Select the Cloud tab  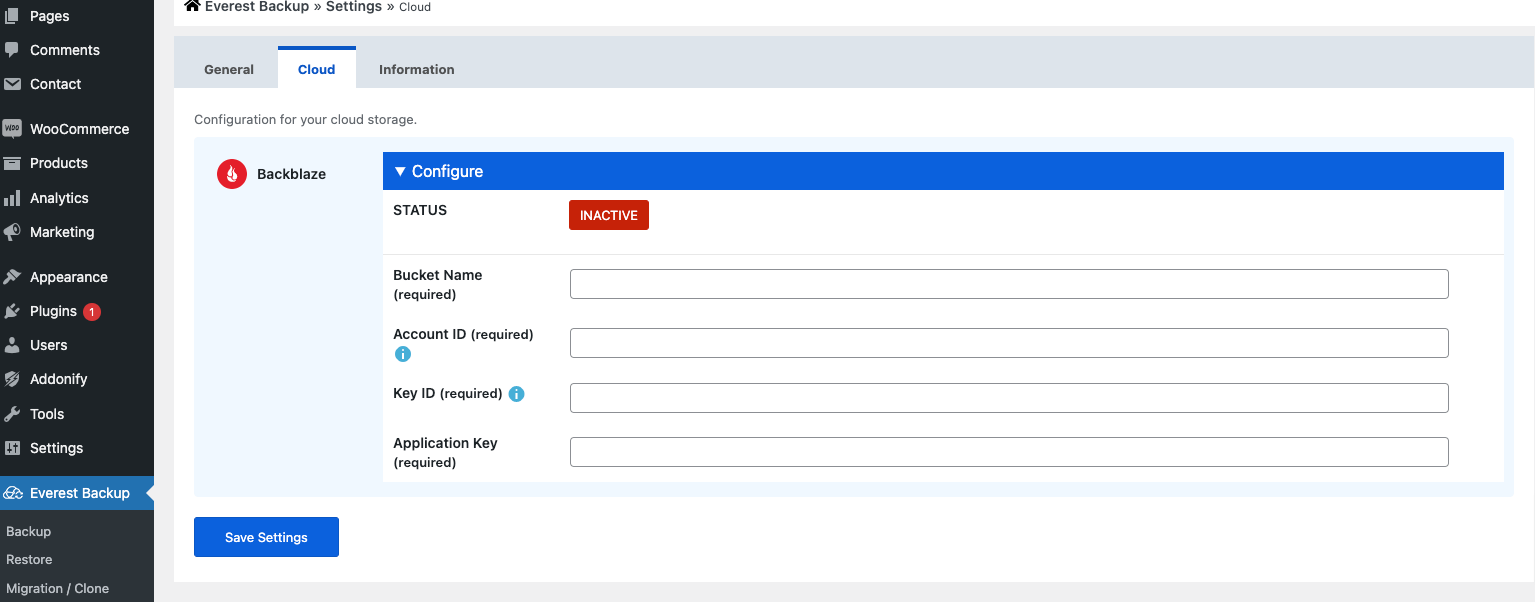pos(316,69)
